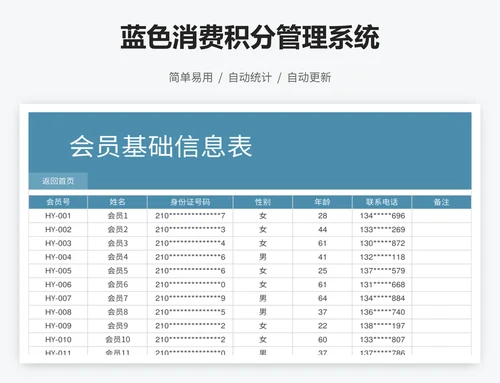Select phone cell 137*****579
Viewport: 500px width, 383px height.
382,271
